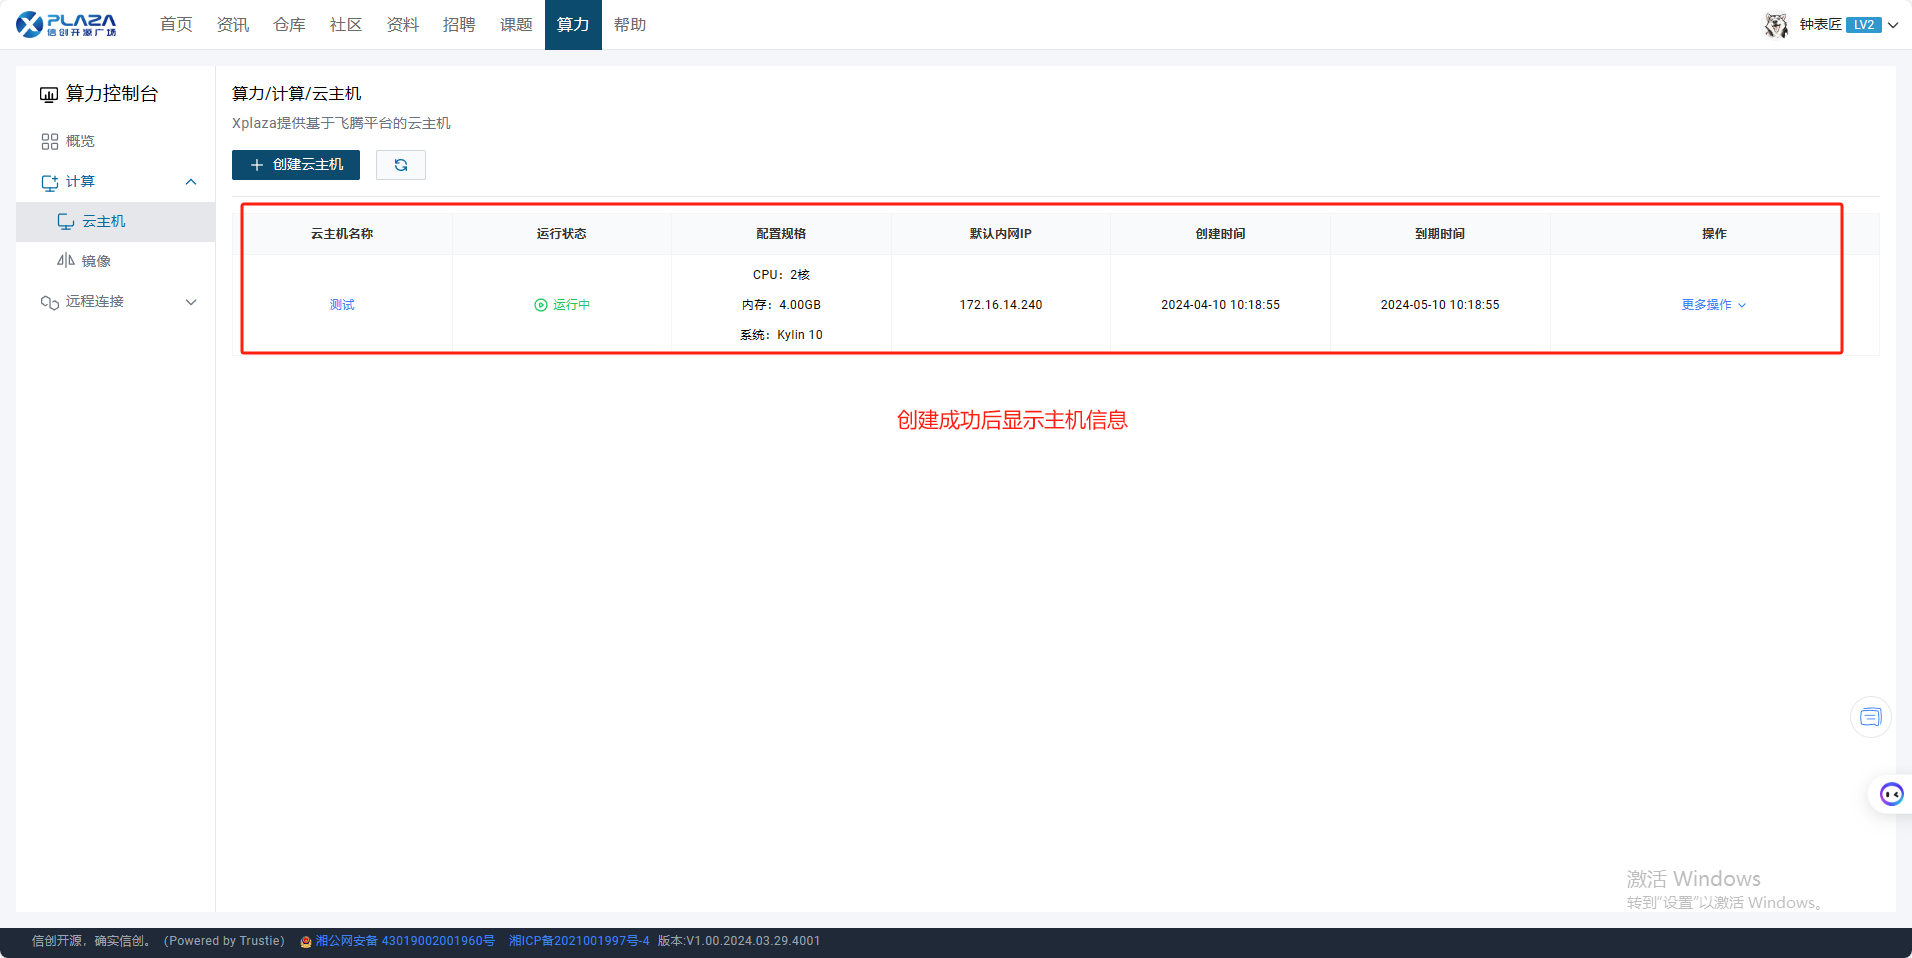The image size is (1912, 958).
Task: Open the 湘ICP备 record link
Action: tap(579, 941)
